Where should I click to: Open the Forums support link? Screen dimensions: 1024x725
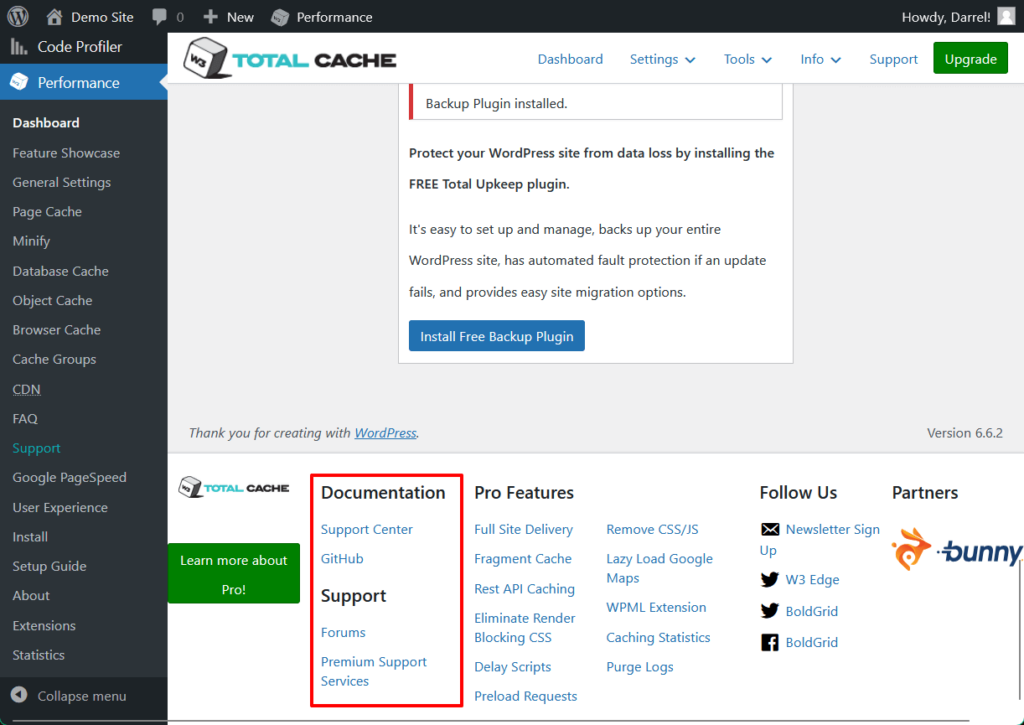[x=343, y=632]
